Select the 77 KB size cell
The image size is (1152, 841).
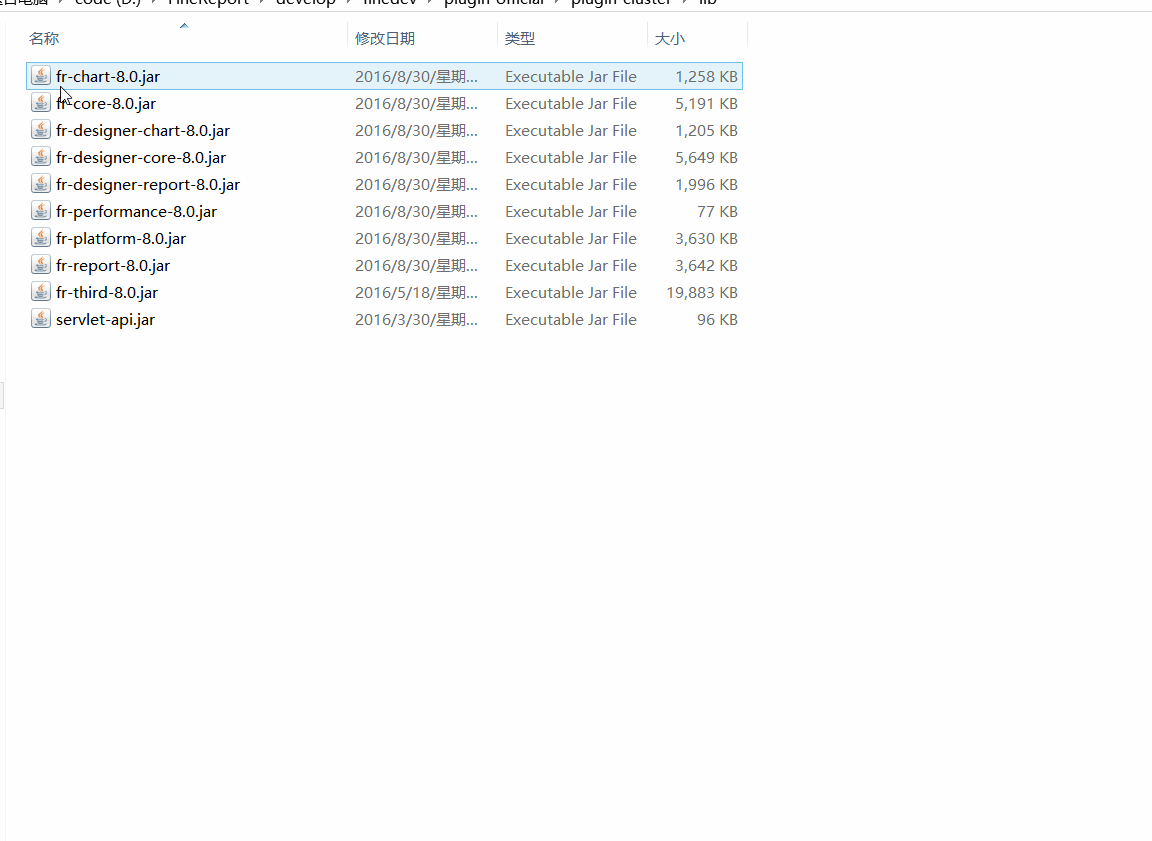[x=717, y=211]
